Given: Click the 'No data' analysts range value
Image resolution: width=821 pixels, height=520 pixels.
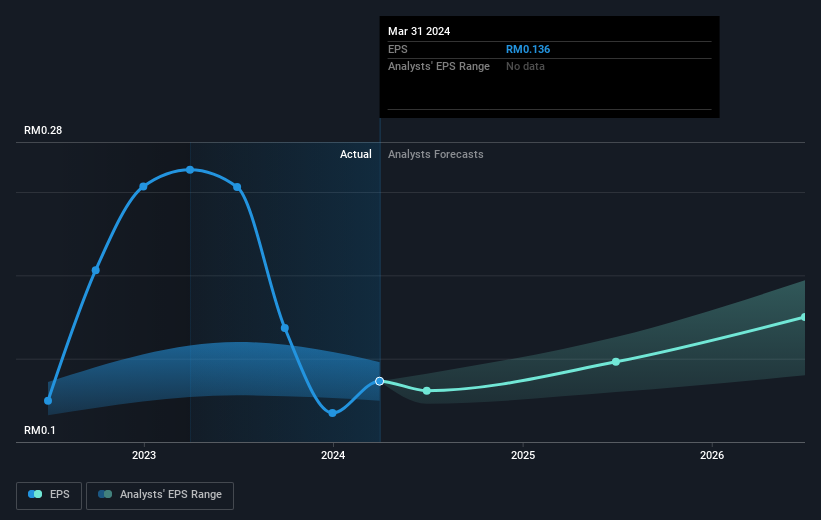Looking at the screenshot, I should pyautogui.click(x=525, y=67).
